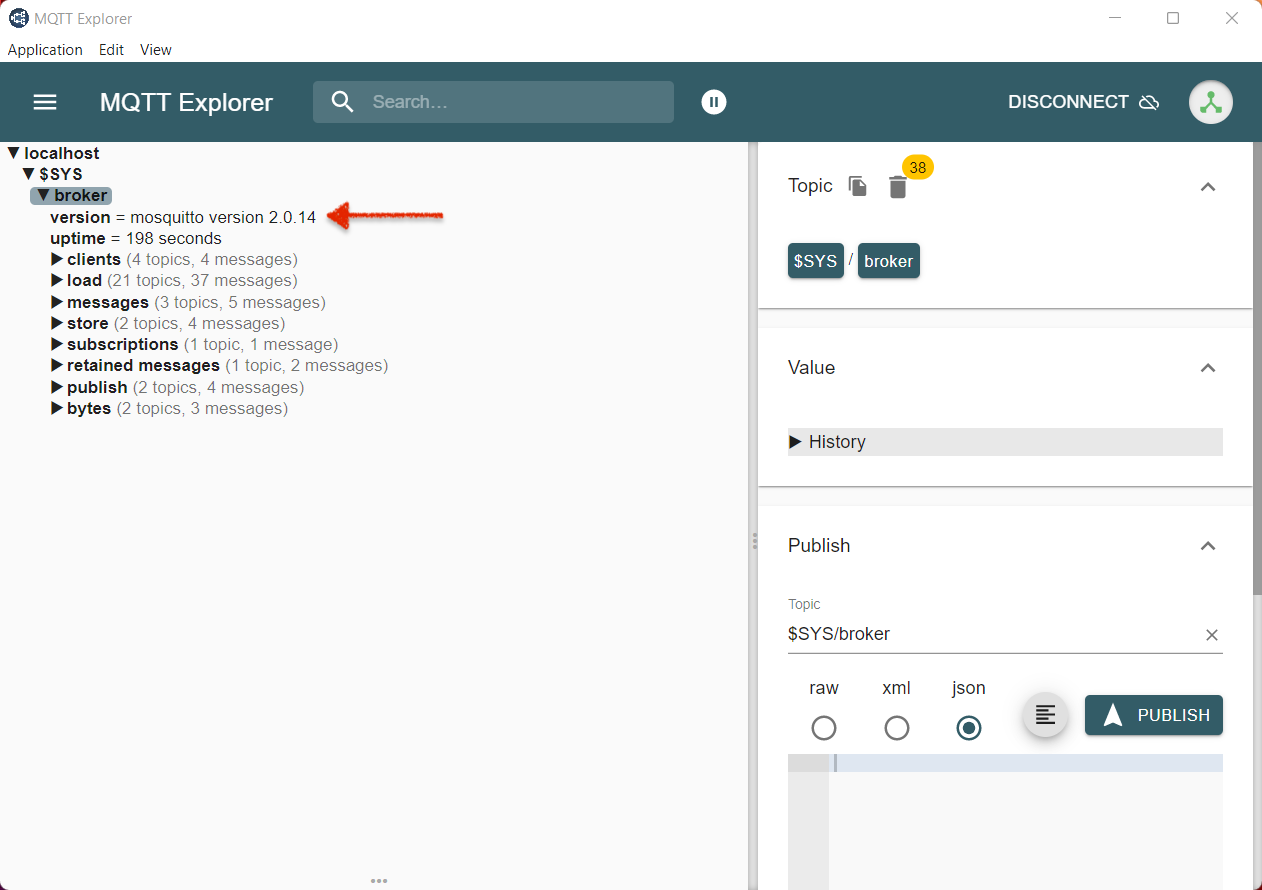Pause incoming message updates

pos(714,102)
